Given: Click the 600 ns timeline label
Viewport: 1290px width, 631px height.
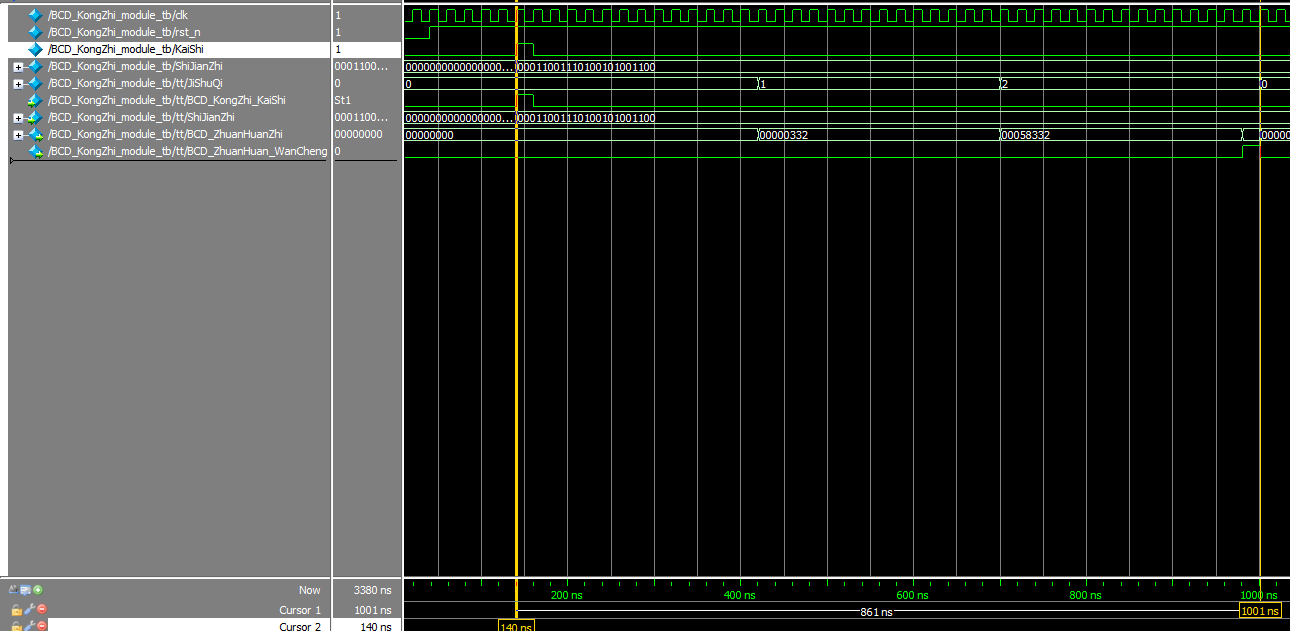Looking at the screenshot, I should tap(911, 595).
